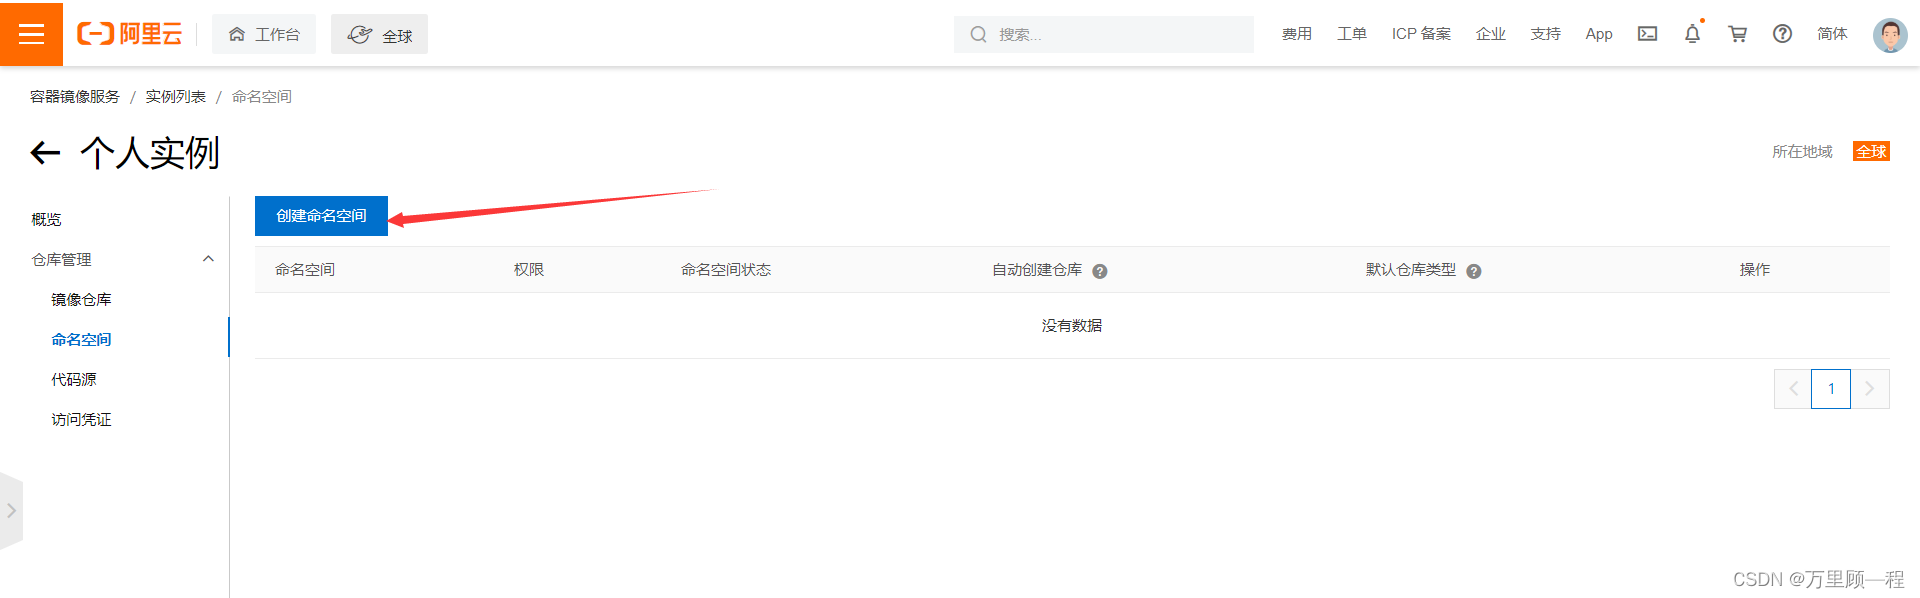This screenshot has height=598, width=1920.
Task: Click the 个人实例 page title
Action: 150,153
